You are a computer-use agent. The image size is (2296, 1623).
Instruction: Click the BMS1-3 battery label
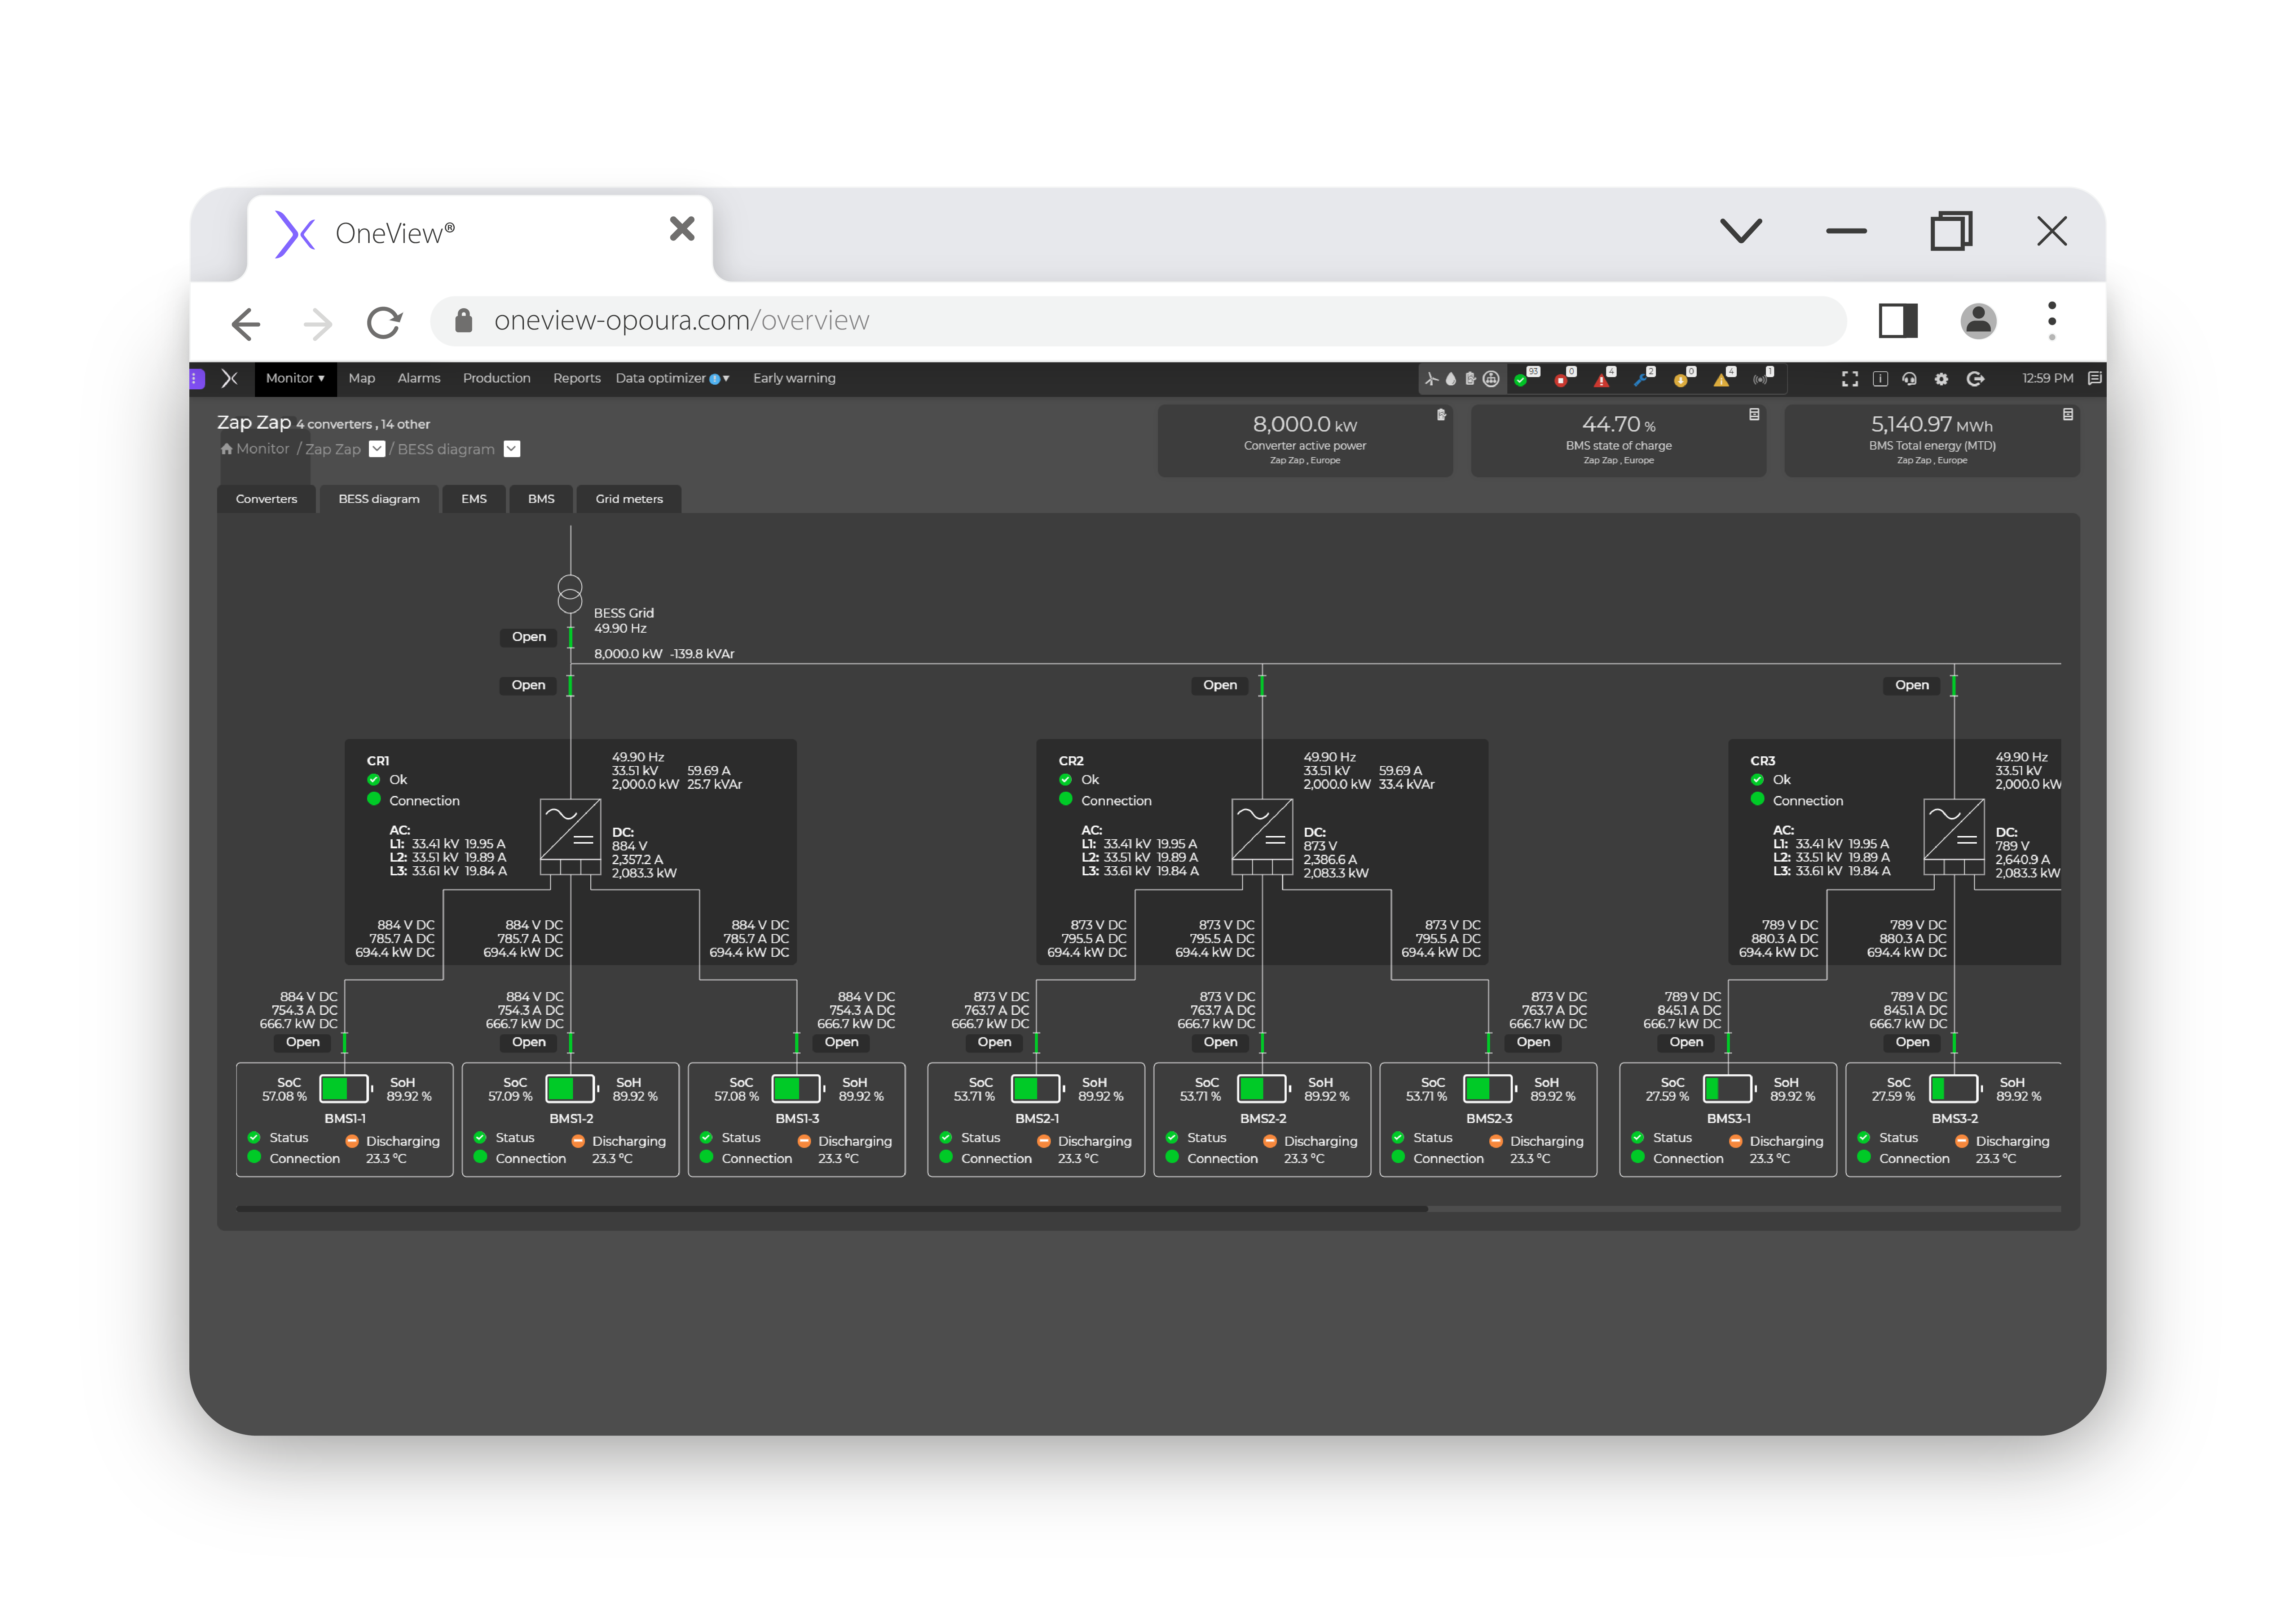point(797,1119)
